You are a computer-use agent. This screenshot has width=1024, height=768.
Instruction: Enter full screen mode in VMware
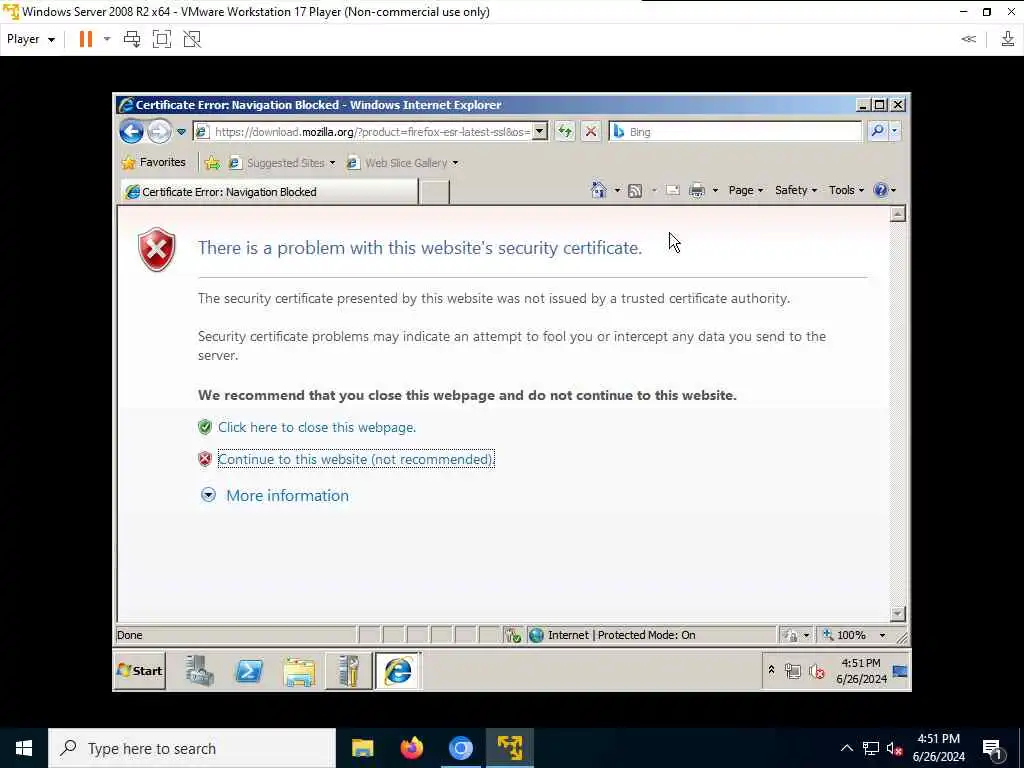162,39
